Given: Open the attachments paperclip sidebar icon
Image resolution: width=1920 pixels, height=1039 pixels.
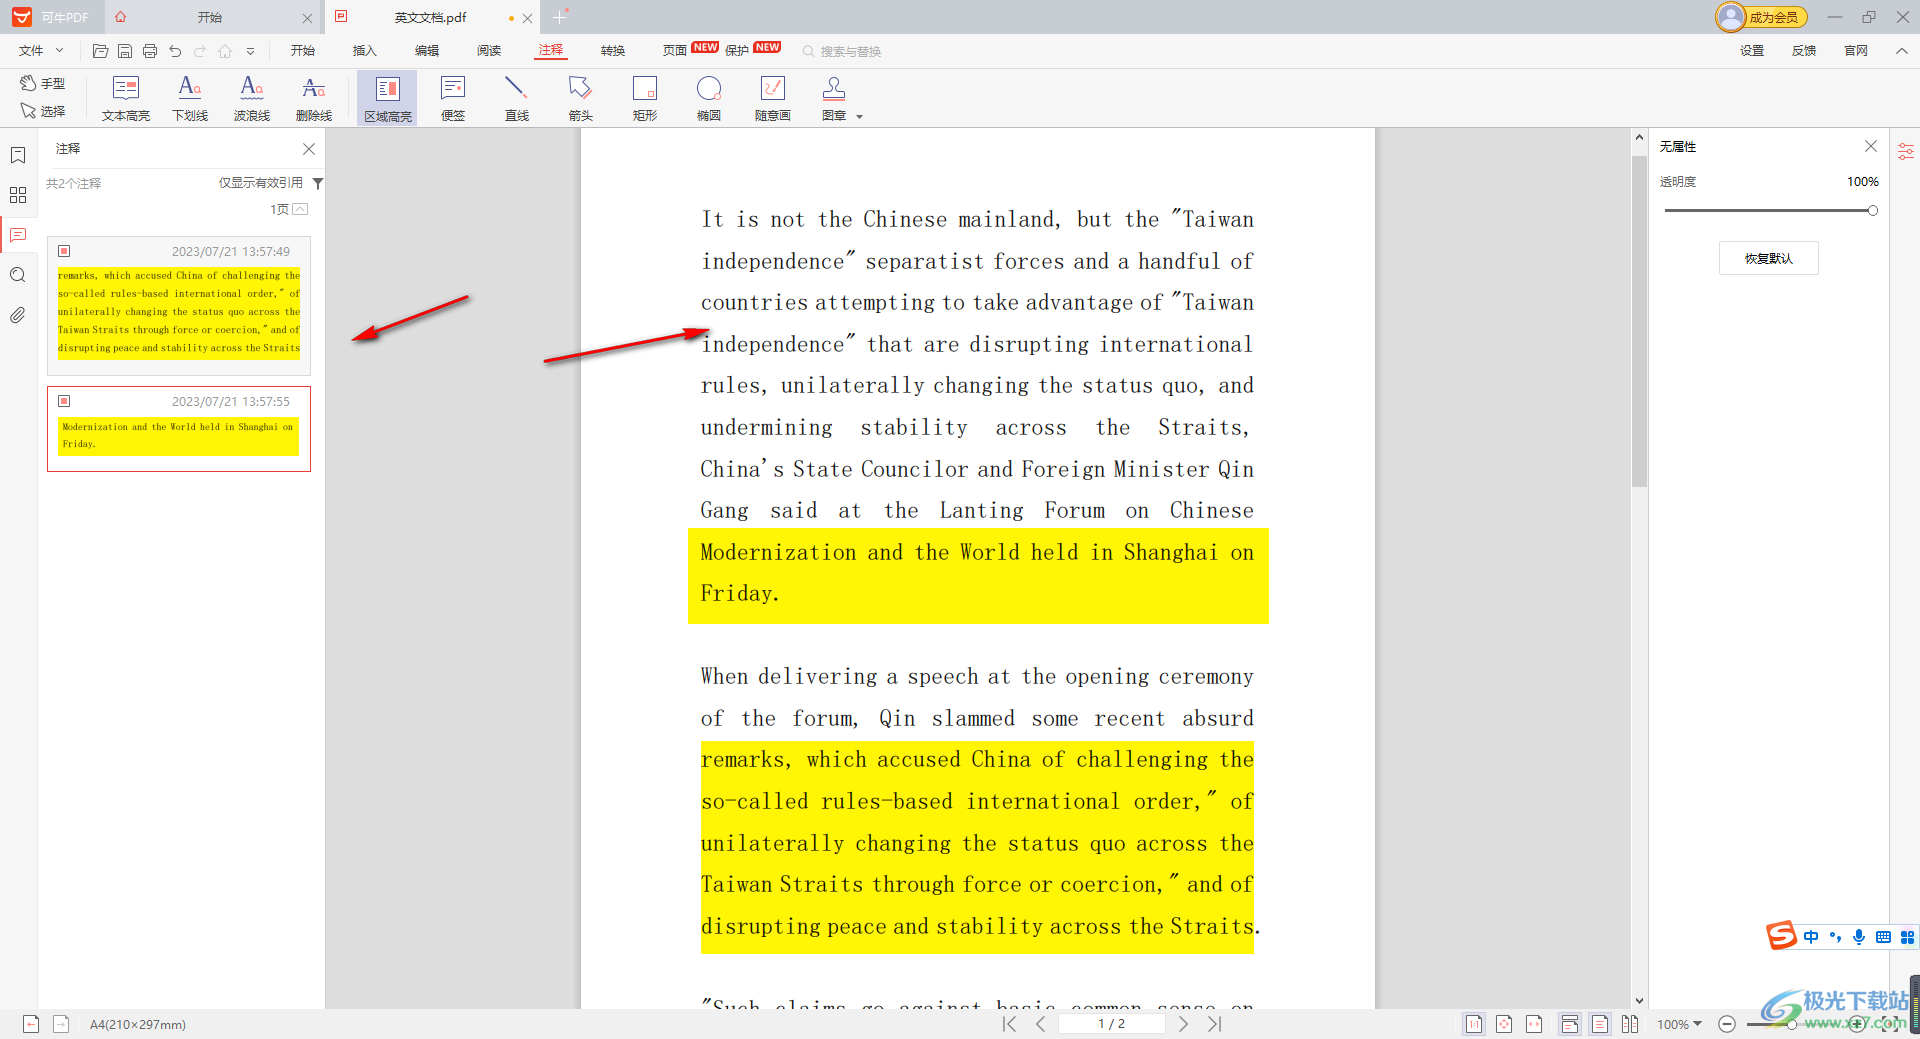Looking at the screenshot, I should (x=18, y=315).
